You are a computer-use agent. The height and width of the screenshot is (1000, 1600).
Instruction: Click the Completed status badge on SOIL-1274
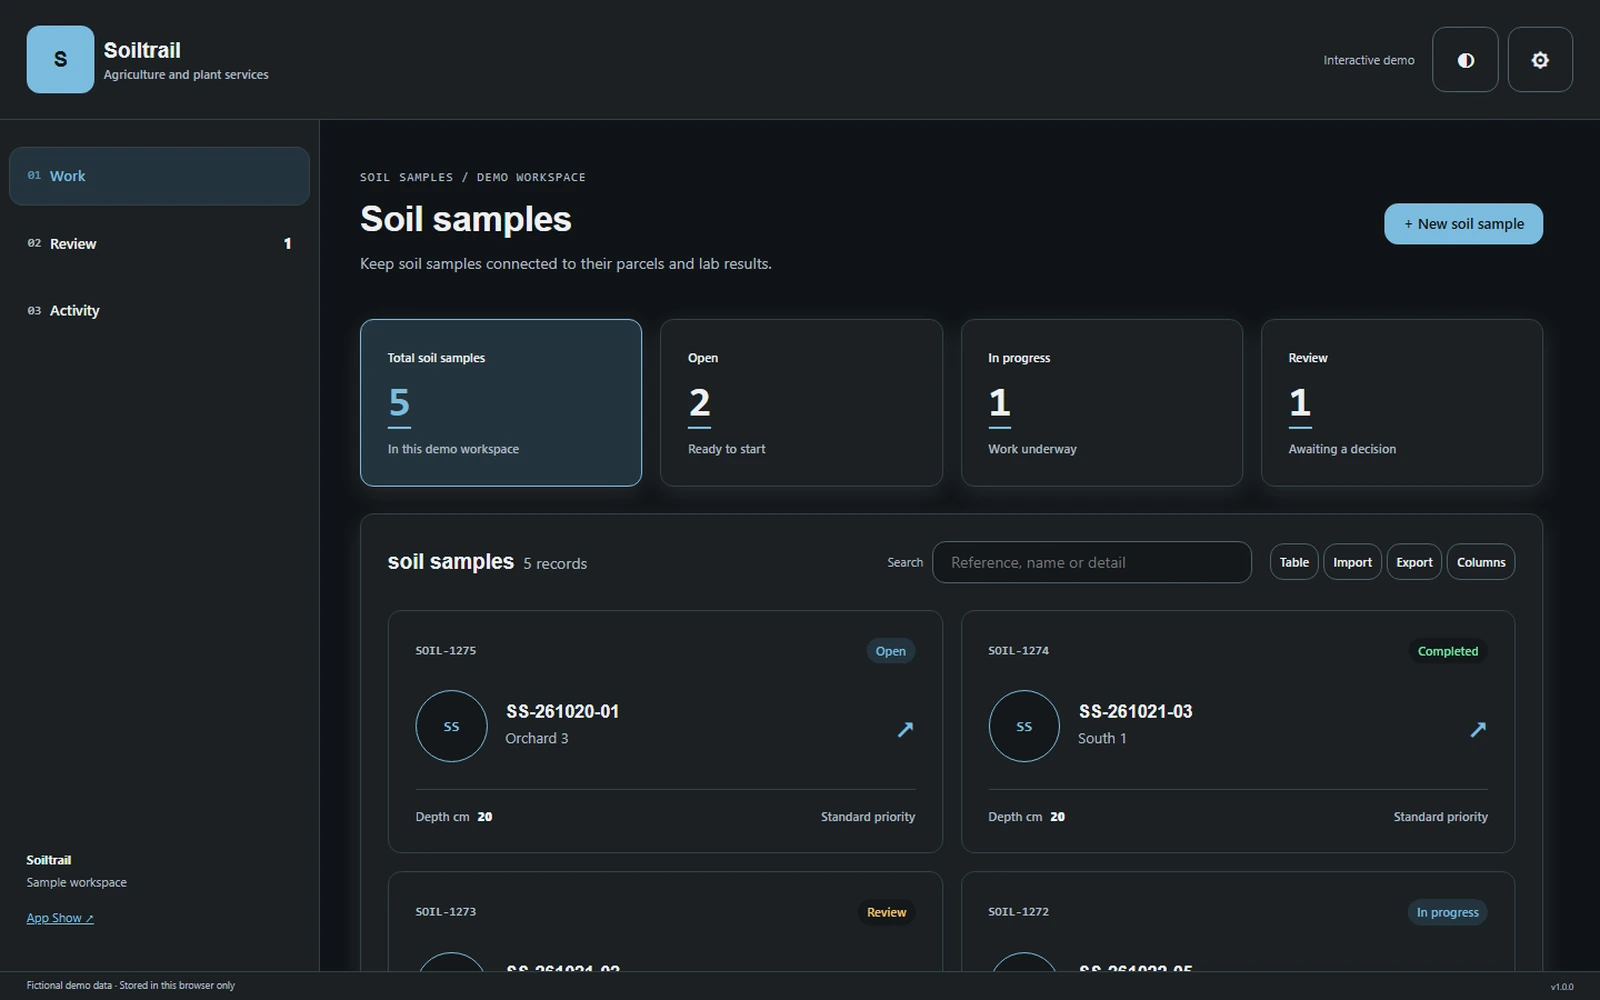(1447, 651)
